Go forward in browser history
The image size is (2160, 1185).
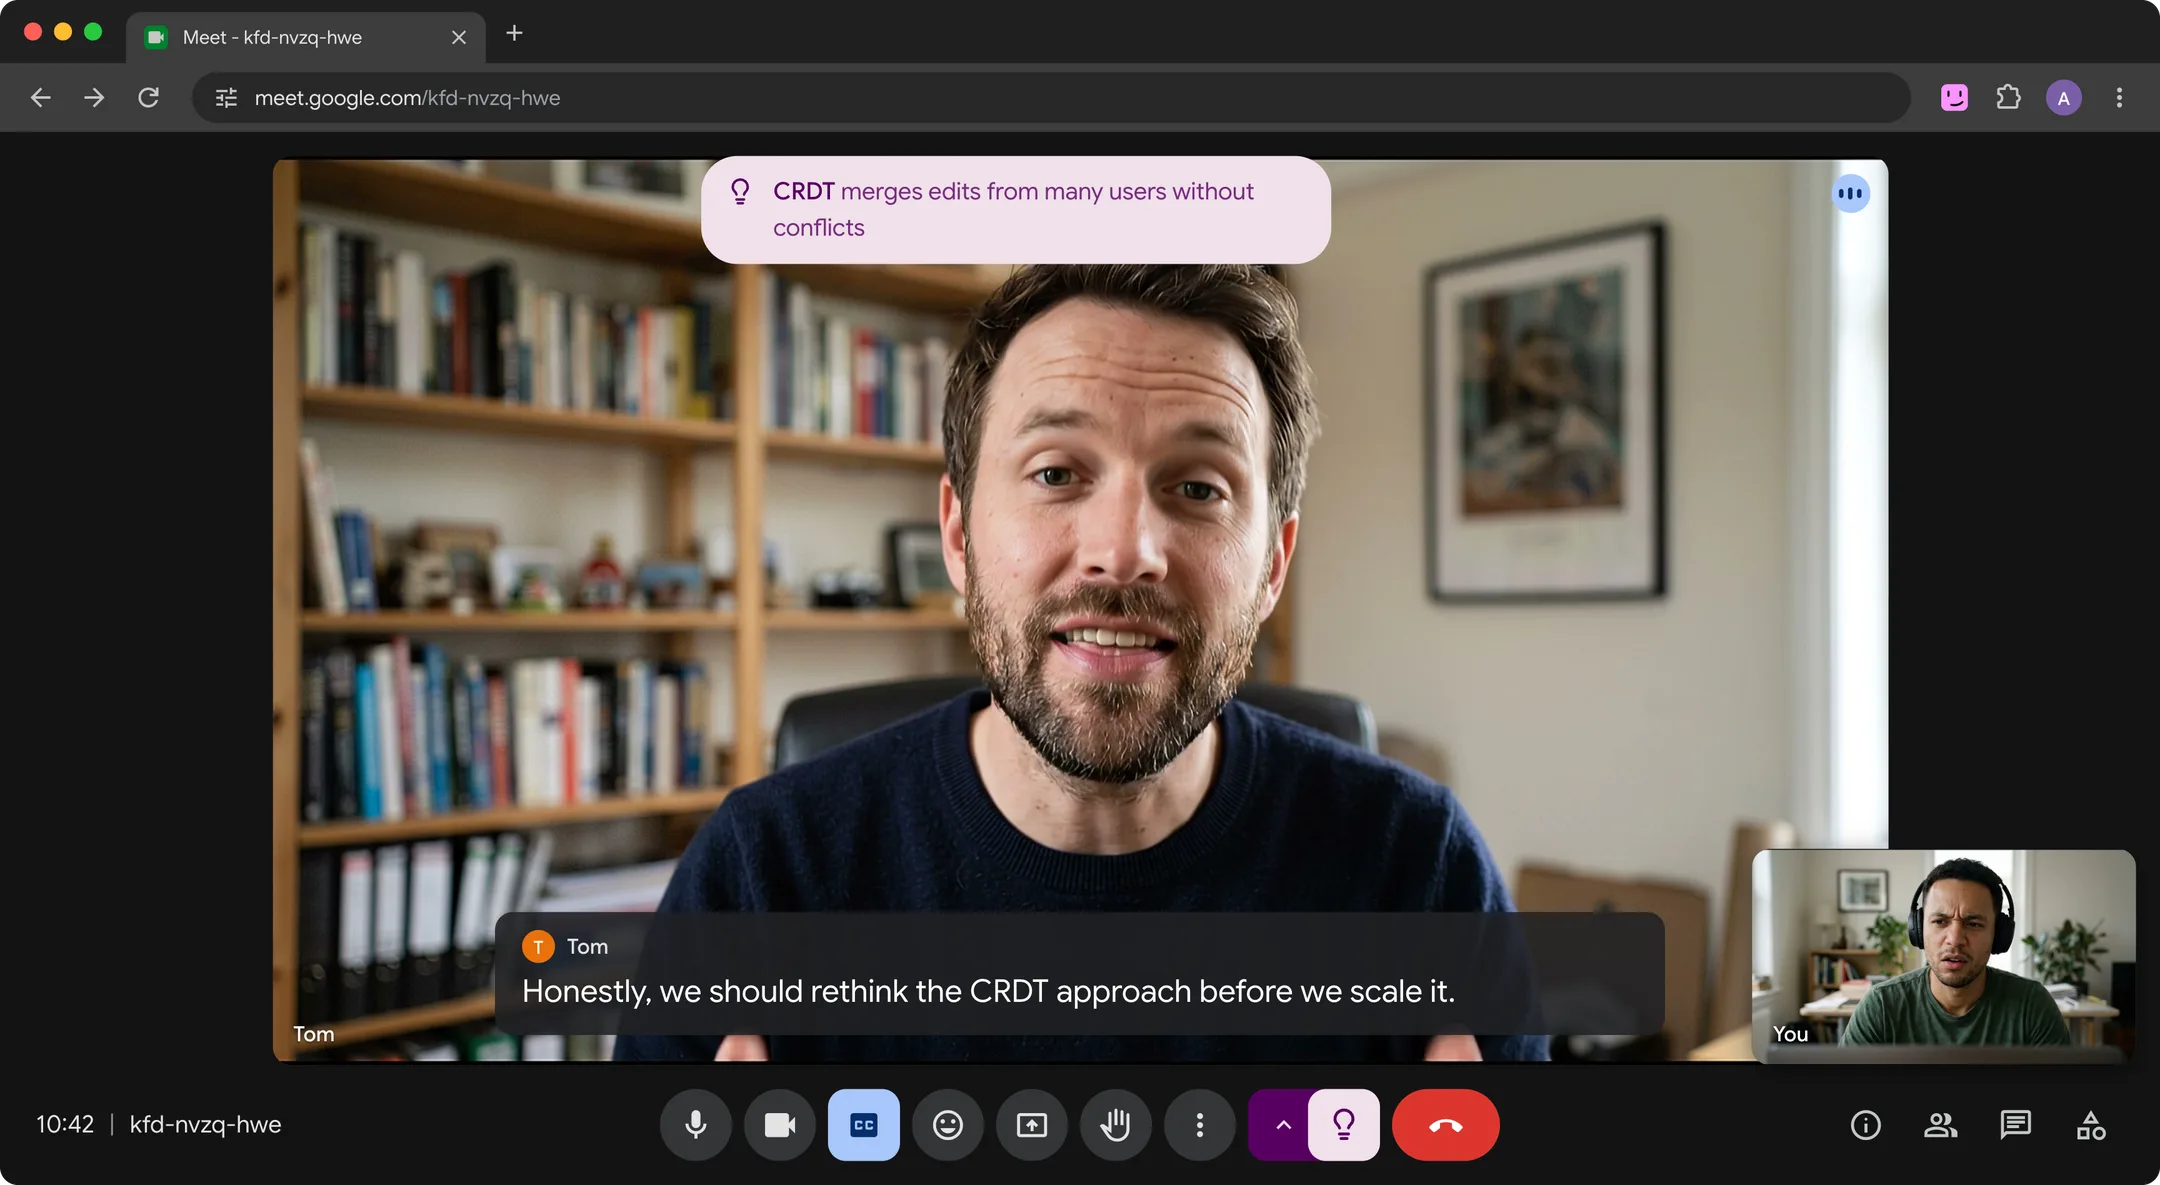coord(94,98)
